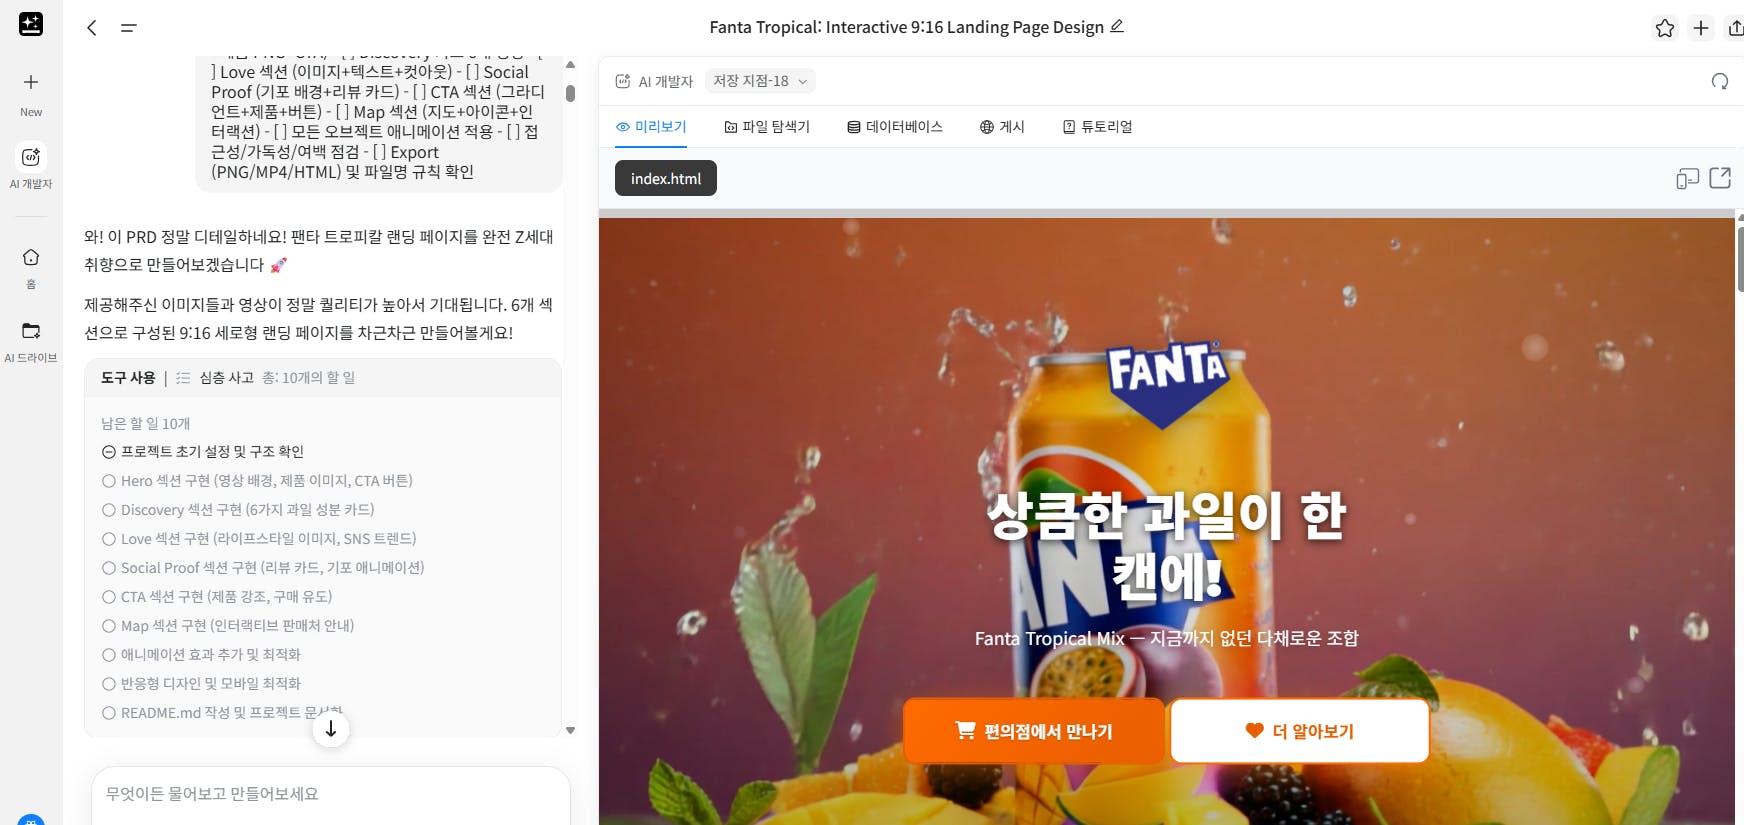This screenshot has height=825, width=1744.
Task: Toggle 반응형 디자인 및 모바일 최적화 task circle
Action: pyautogui.click(x=109, y=684)
